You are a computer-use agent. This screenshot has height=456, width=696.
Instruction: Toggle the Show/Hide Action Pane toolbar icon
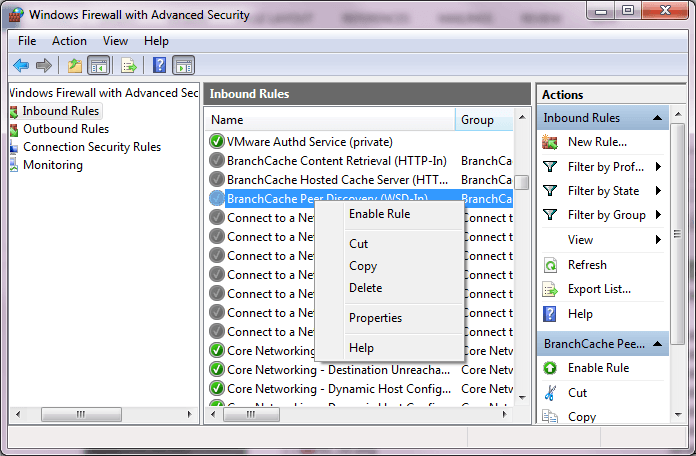pos(183,66)
